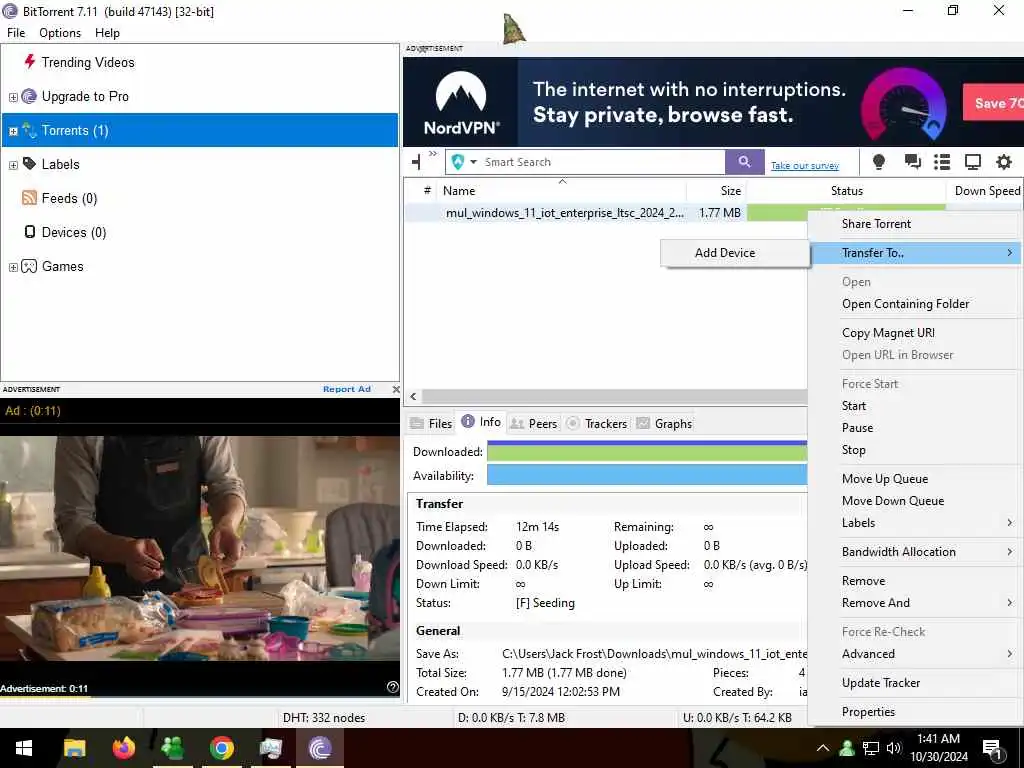Expand the Upgrade to Pro tree node
Screen dimensions: 1024x768
(x=13, y=97)
